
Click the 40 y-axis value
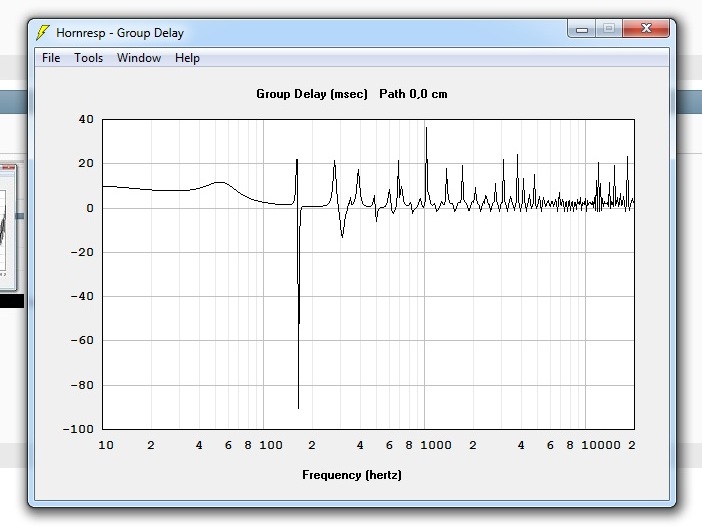pyautogui.click(x=86, y=119)
